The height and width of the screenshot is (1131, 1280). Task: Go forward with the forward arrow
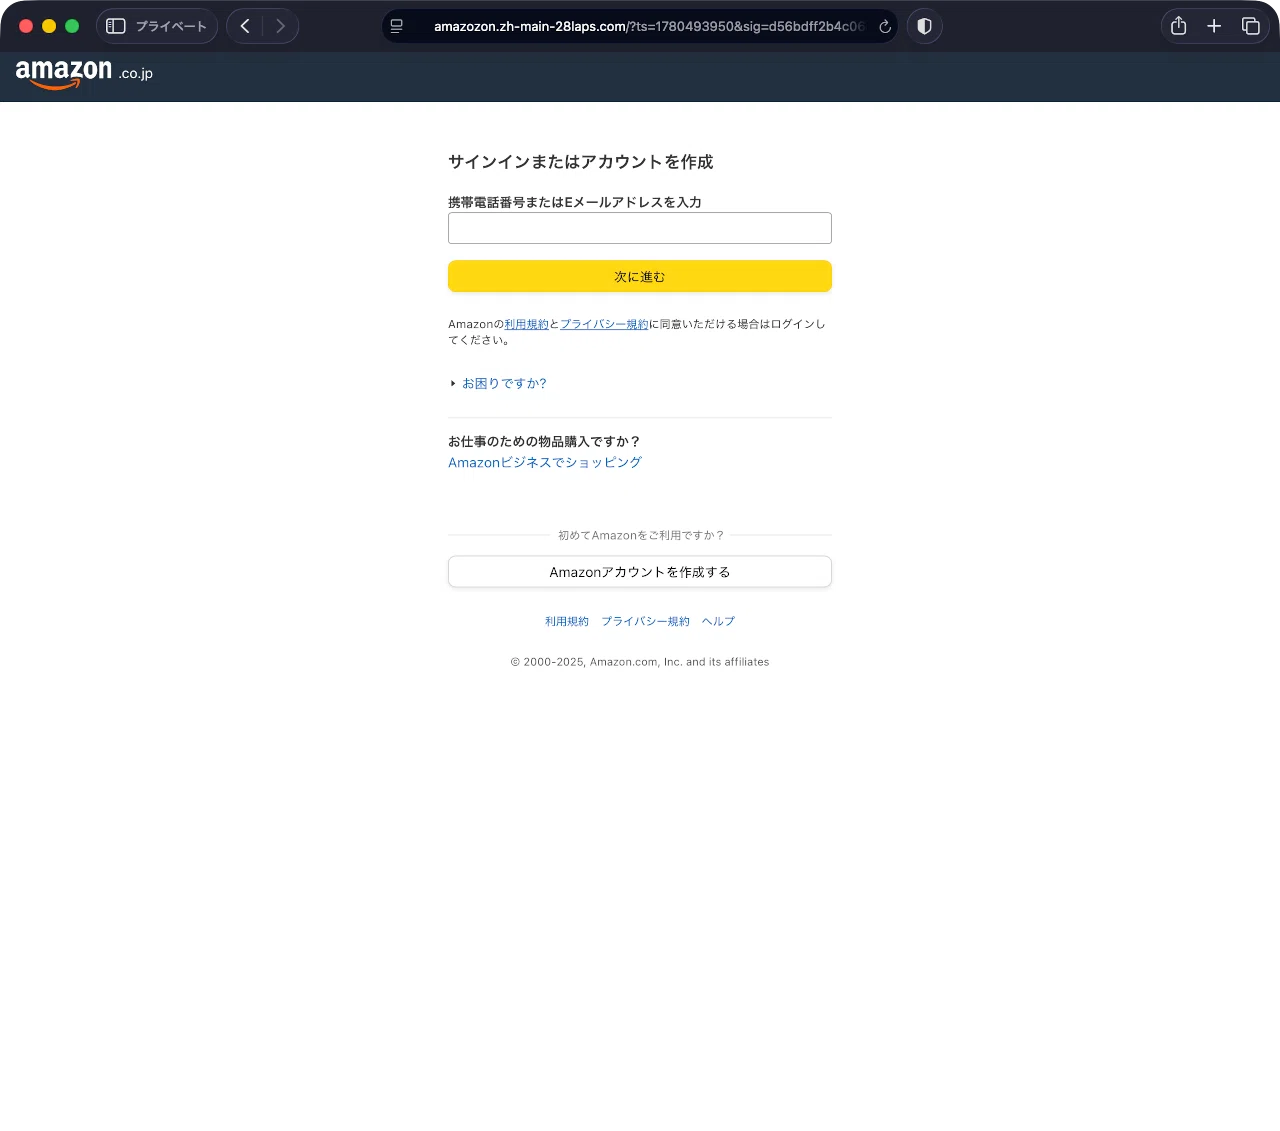tap(281, 26)
